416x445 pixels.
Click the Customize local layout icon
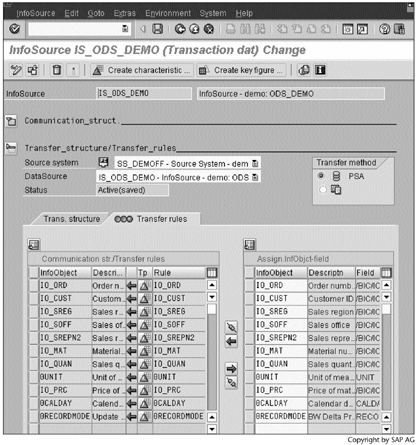coord(399,29)
